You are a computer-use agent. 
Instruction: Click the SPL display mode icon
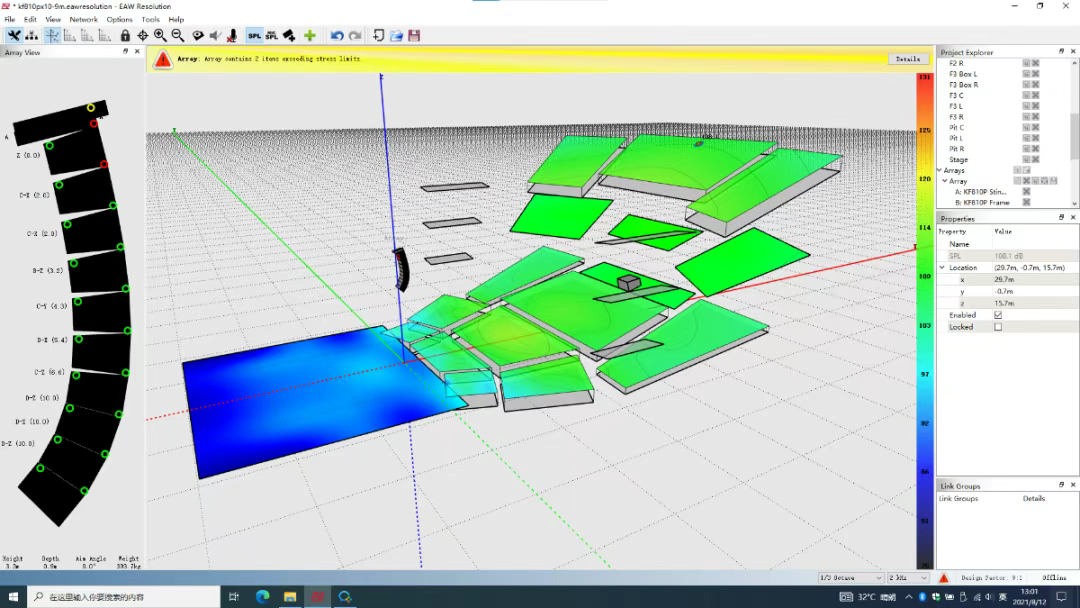pos(254,36)
